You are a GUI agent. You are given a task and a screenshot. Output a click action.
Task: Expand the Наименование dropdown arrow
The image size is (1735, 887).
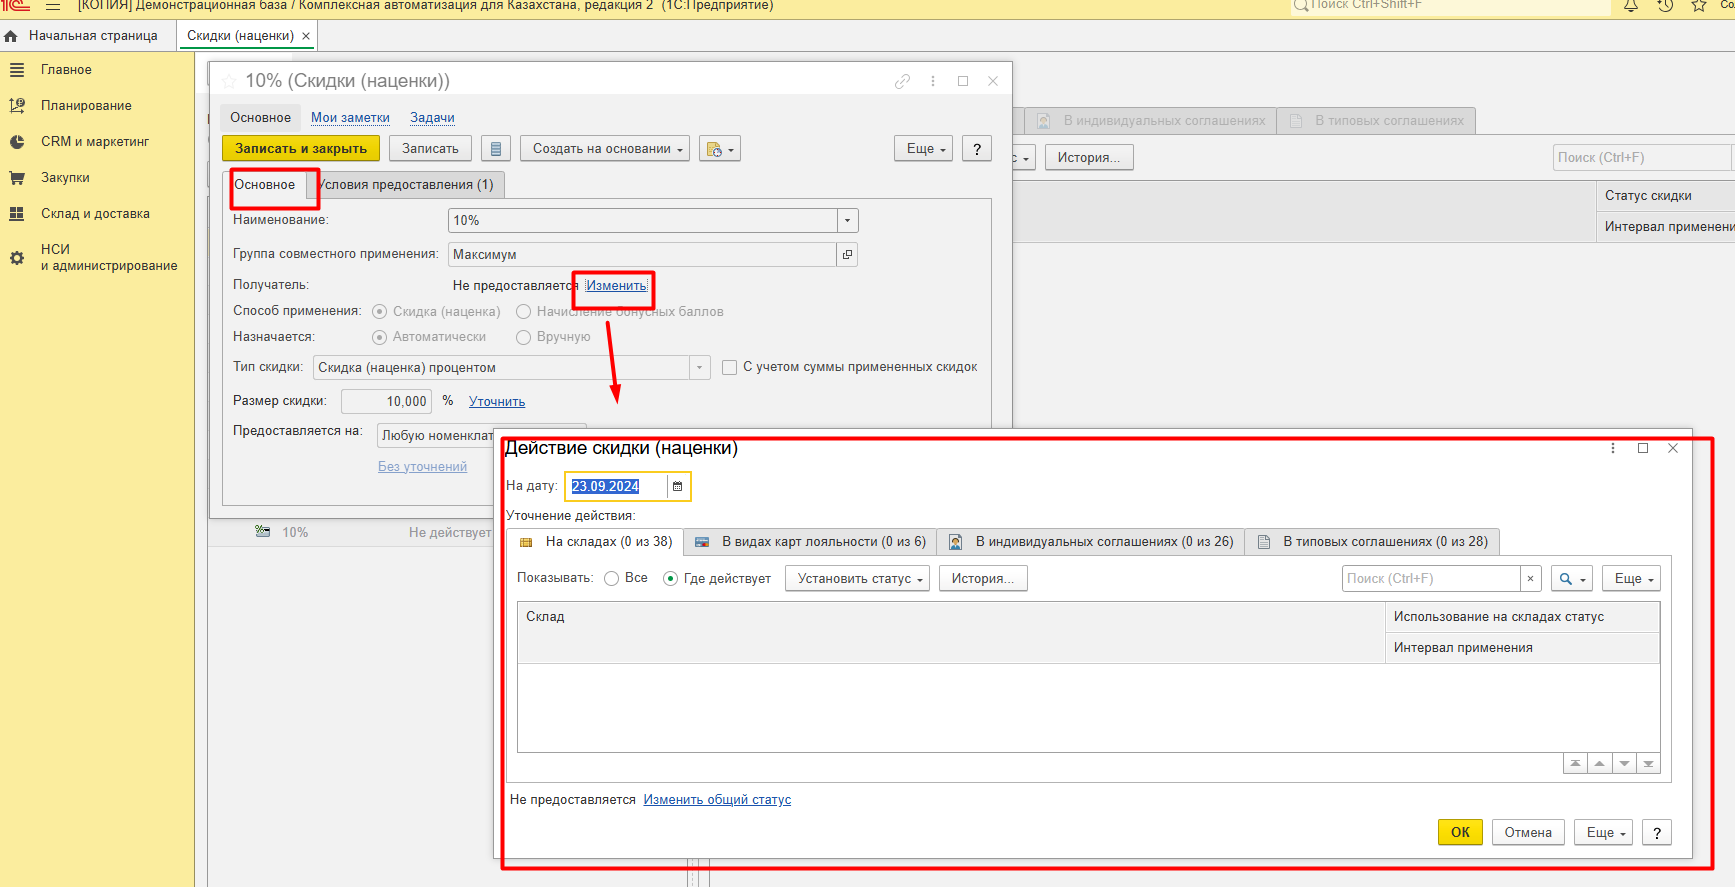(x=847, y=221)
